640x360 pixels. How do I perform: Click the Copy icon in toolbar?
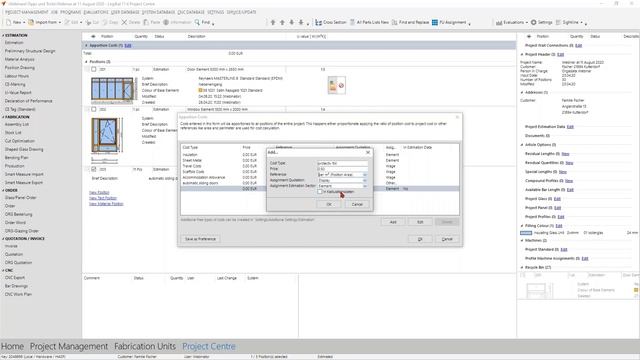[105, 22]
